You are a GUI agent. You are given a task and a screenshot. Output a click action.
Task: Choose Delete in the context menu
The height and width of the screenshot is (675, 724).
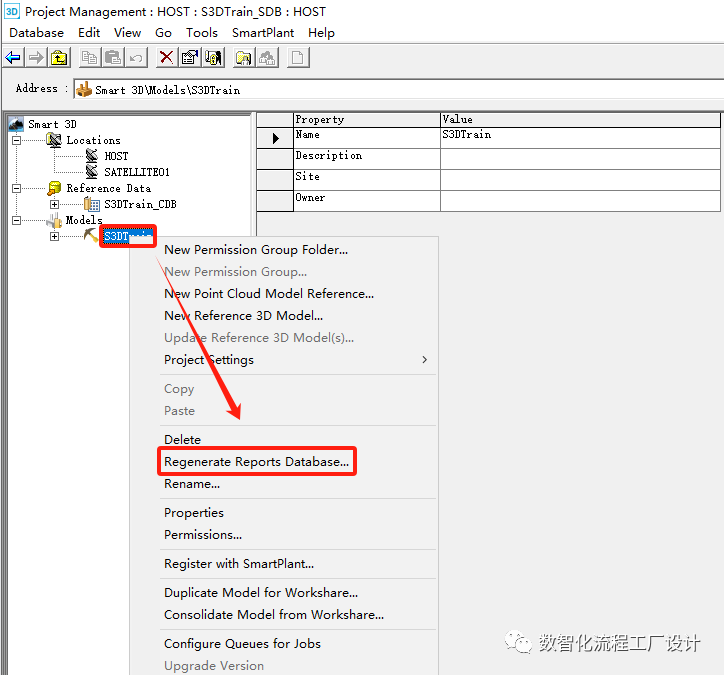coord(182,440)
